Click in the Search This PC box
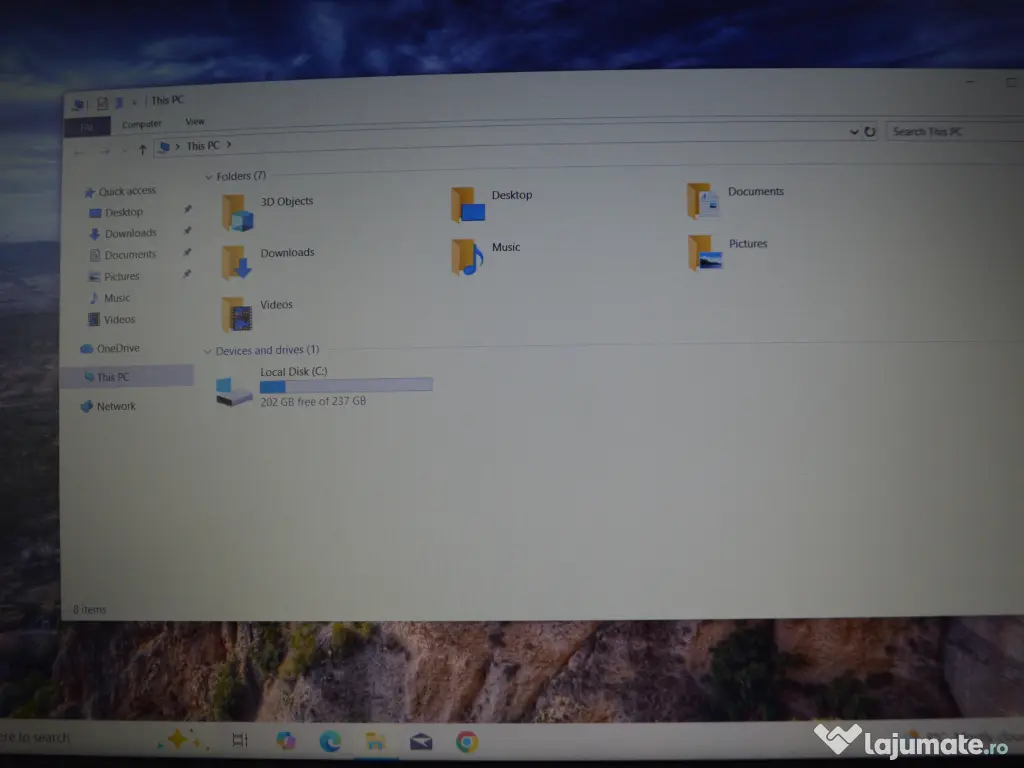Viewport: 1024px width, 768px height. coord(950,131)
